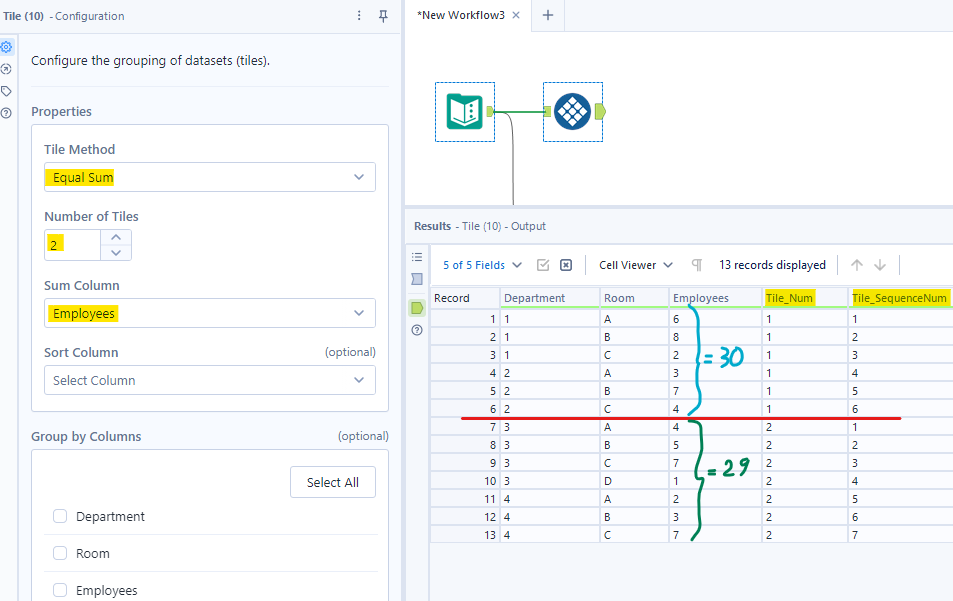The height and width of the screenshot is (601, 953).
Task: Enable the Department group by checkbox
Action: point(60,516)
